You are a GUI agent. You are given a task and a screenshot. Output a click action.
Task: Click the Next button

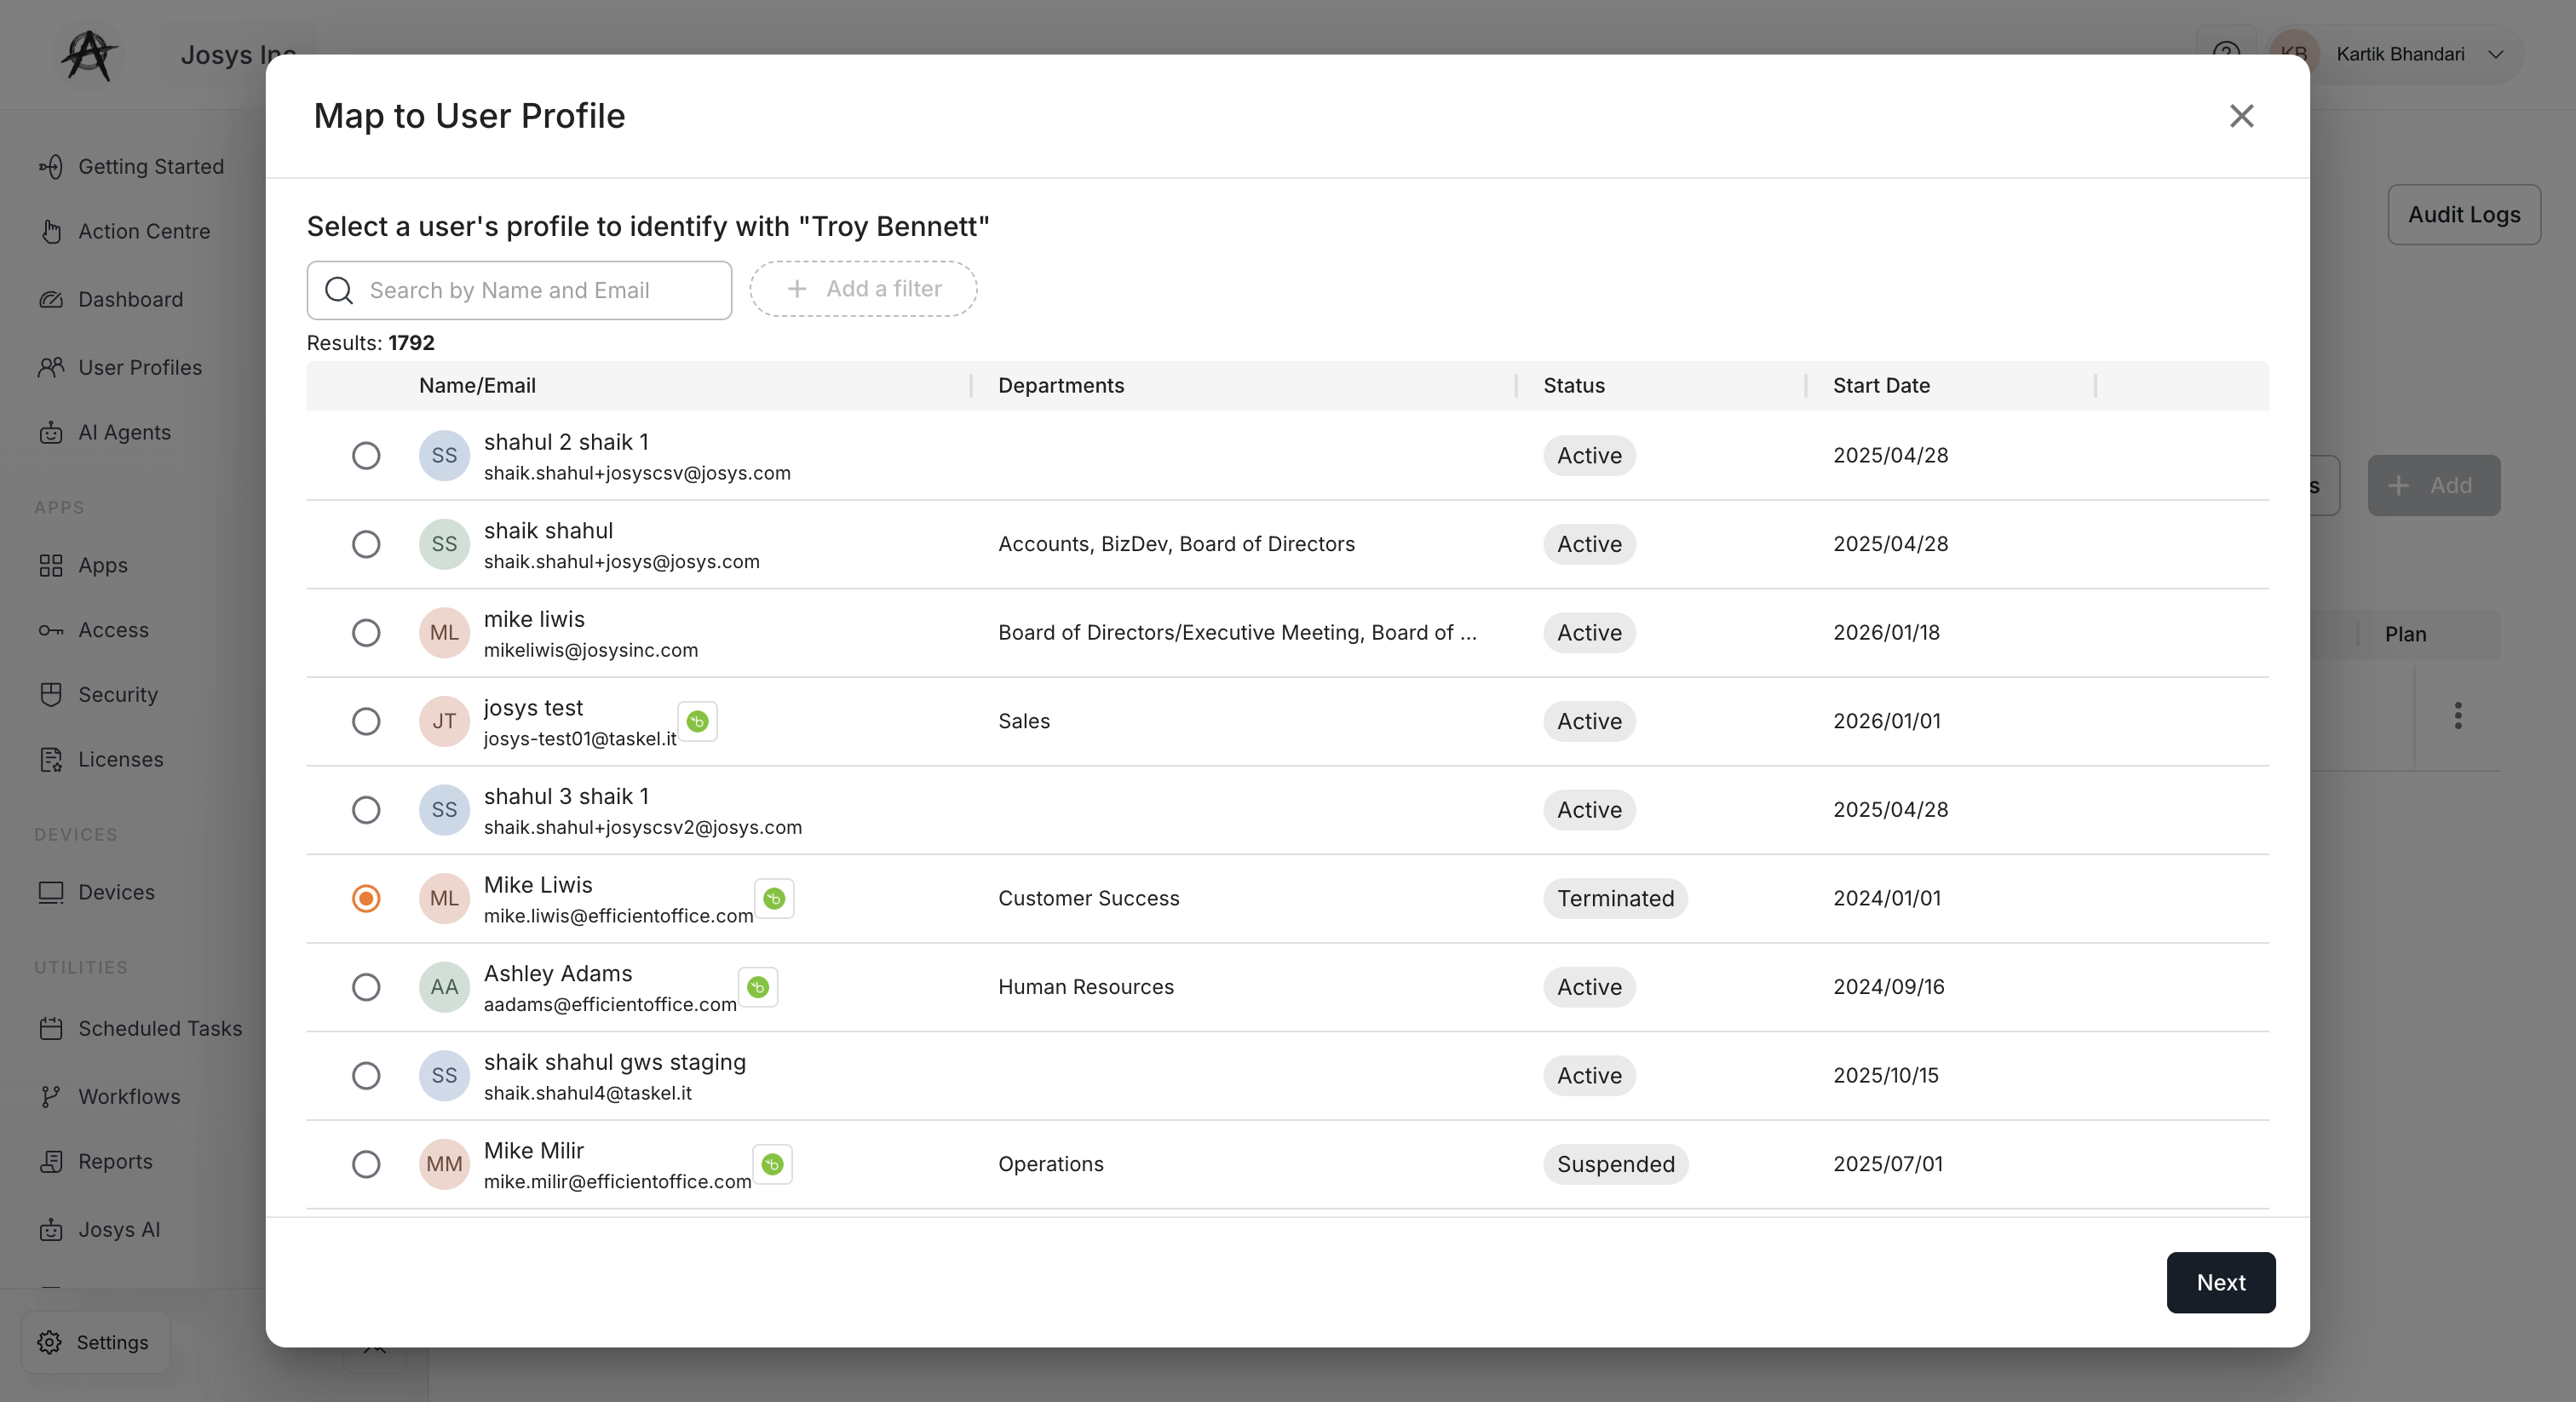pyautogui.click(x=2220, y=1282)
